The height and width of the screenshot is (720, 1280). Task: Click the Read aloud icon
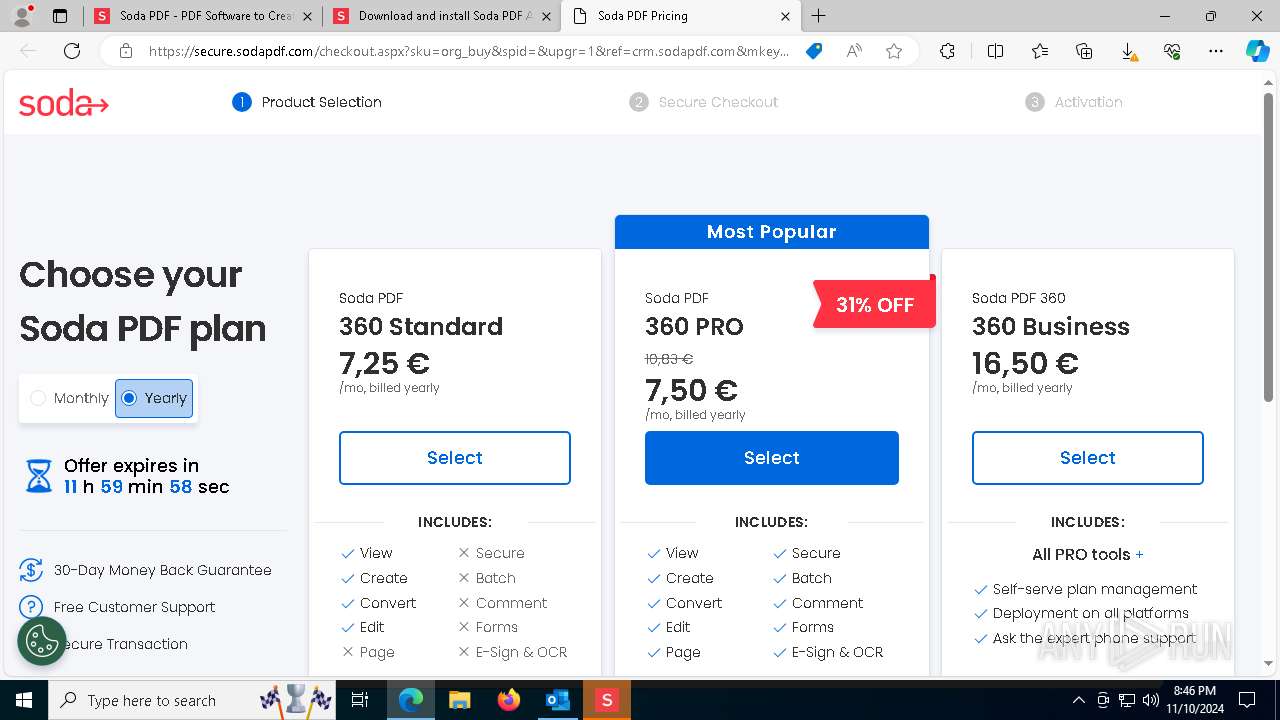click(854, 51)
